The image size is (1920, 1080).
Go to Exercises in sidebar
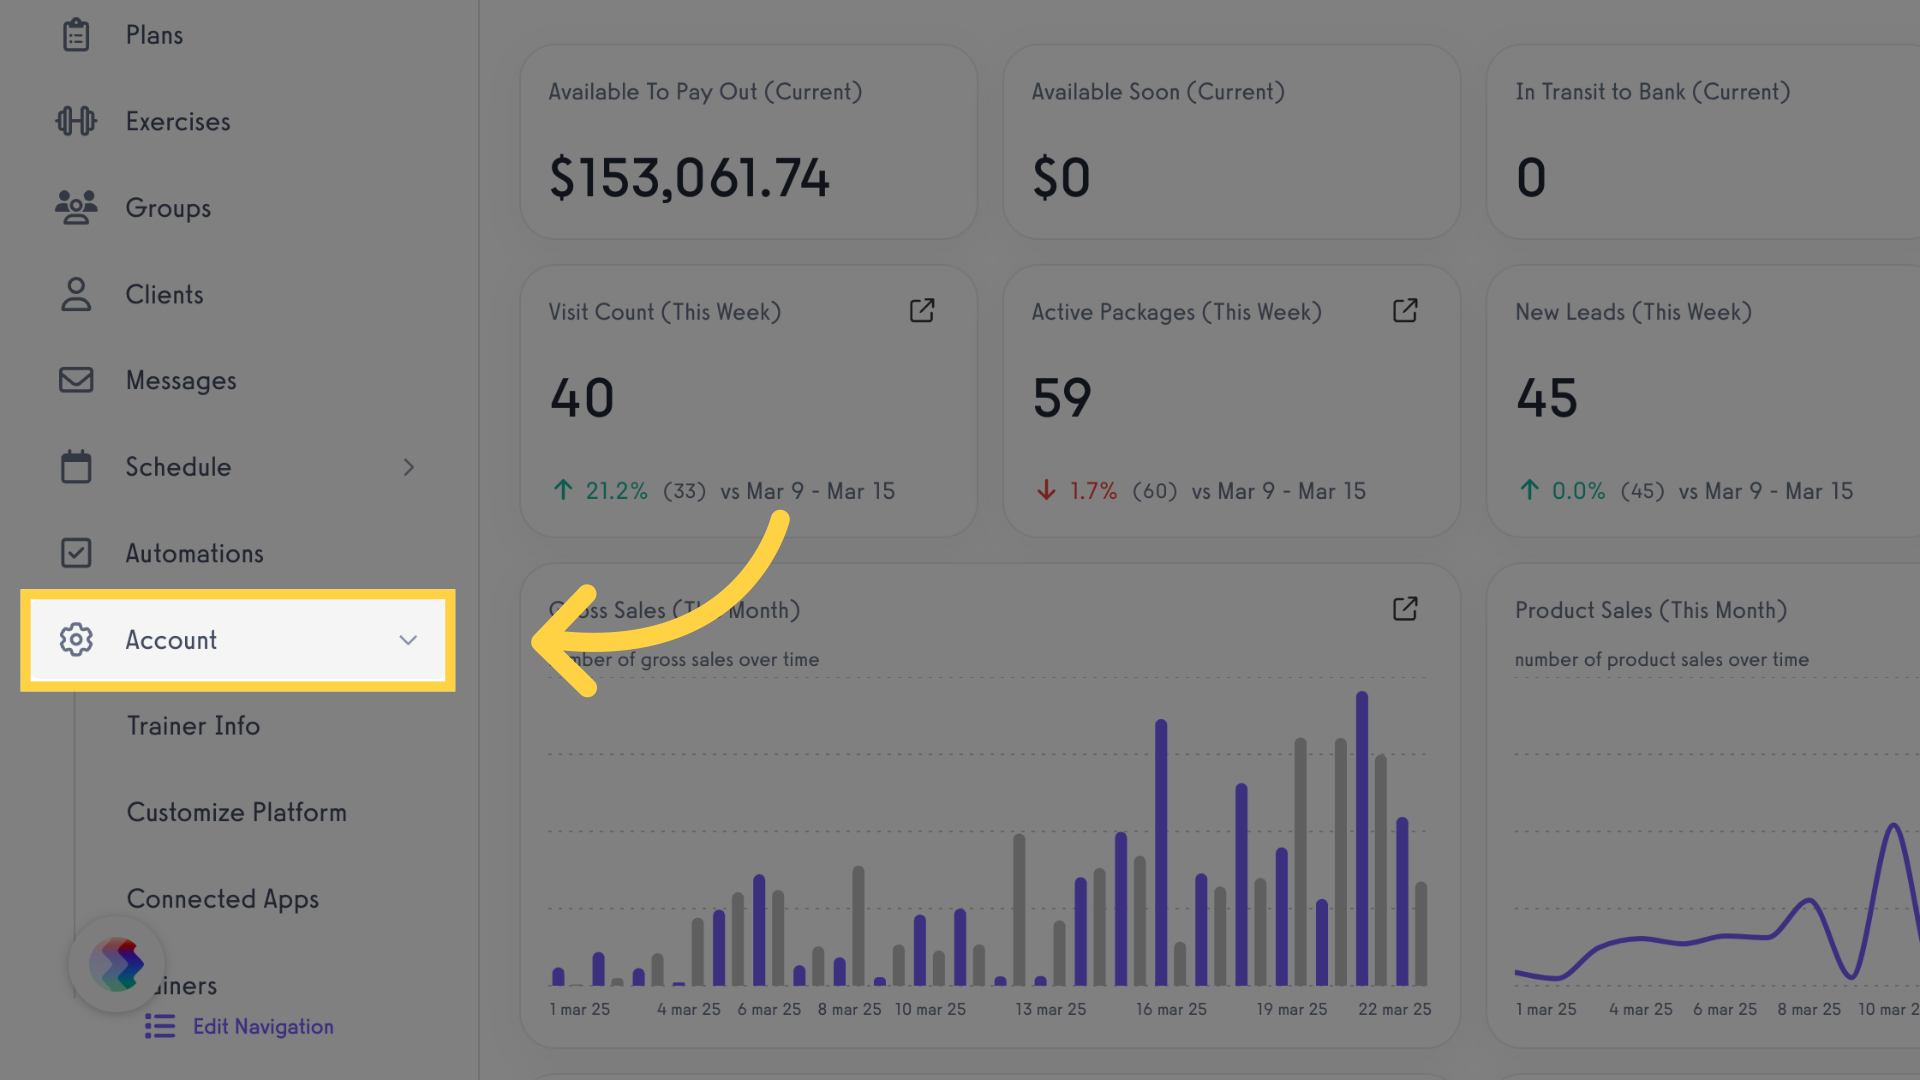[178, 121]
